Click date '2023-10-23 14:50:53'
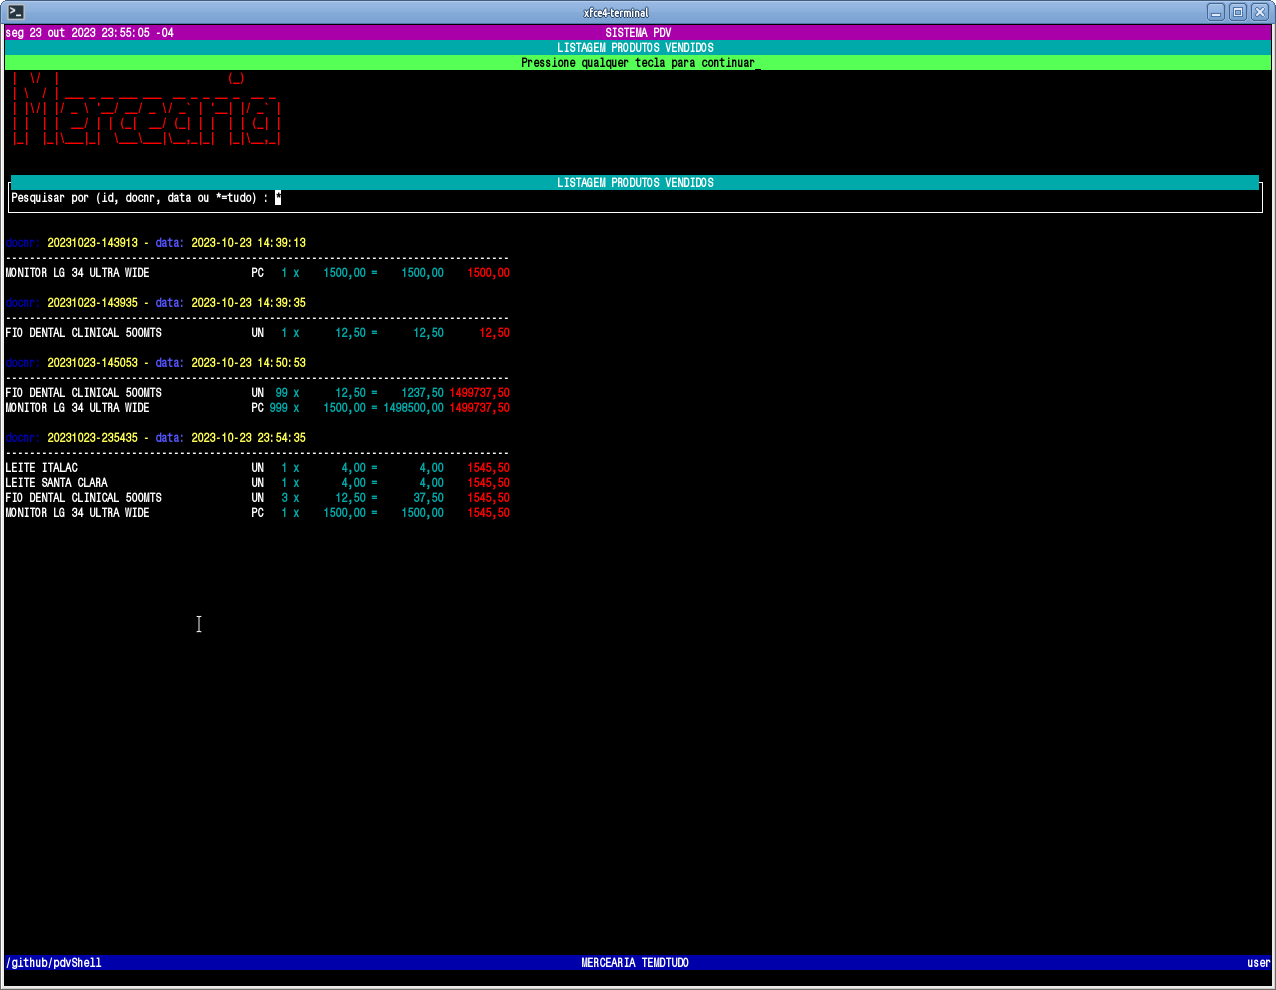 pyautogui.click(x=249, y=363)
